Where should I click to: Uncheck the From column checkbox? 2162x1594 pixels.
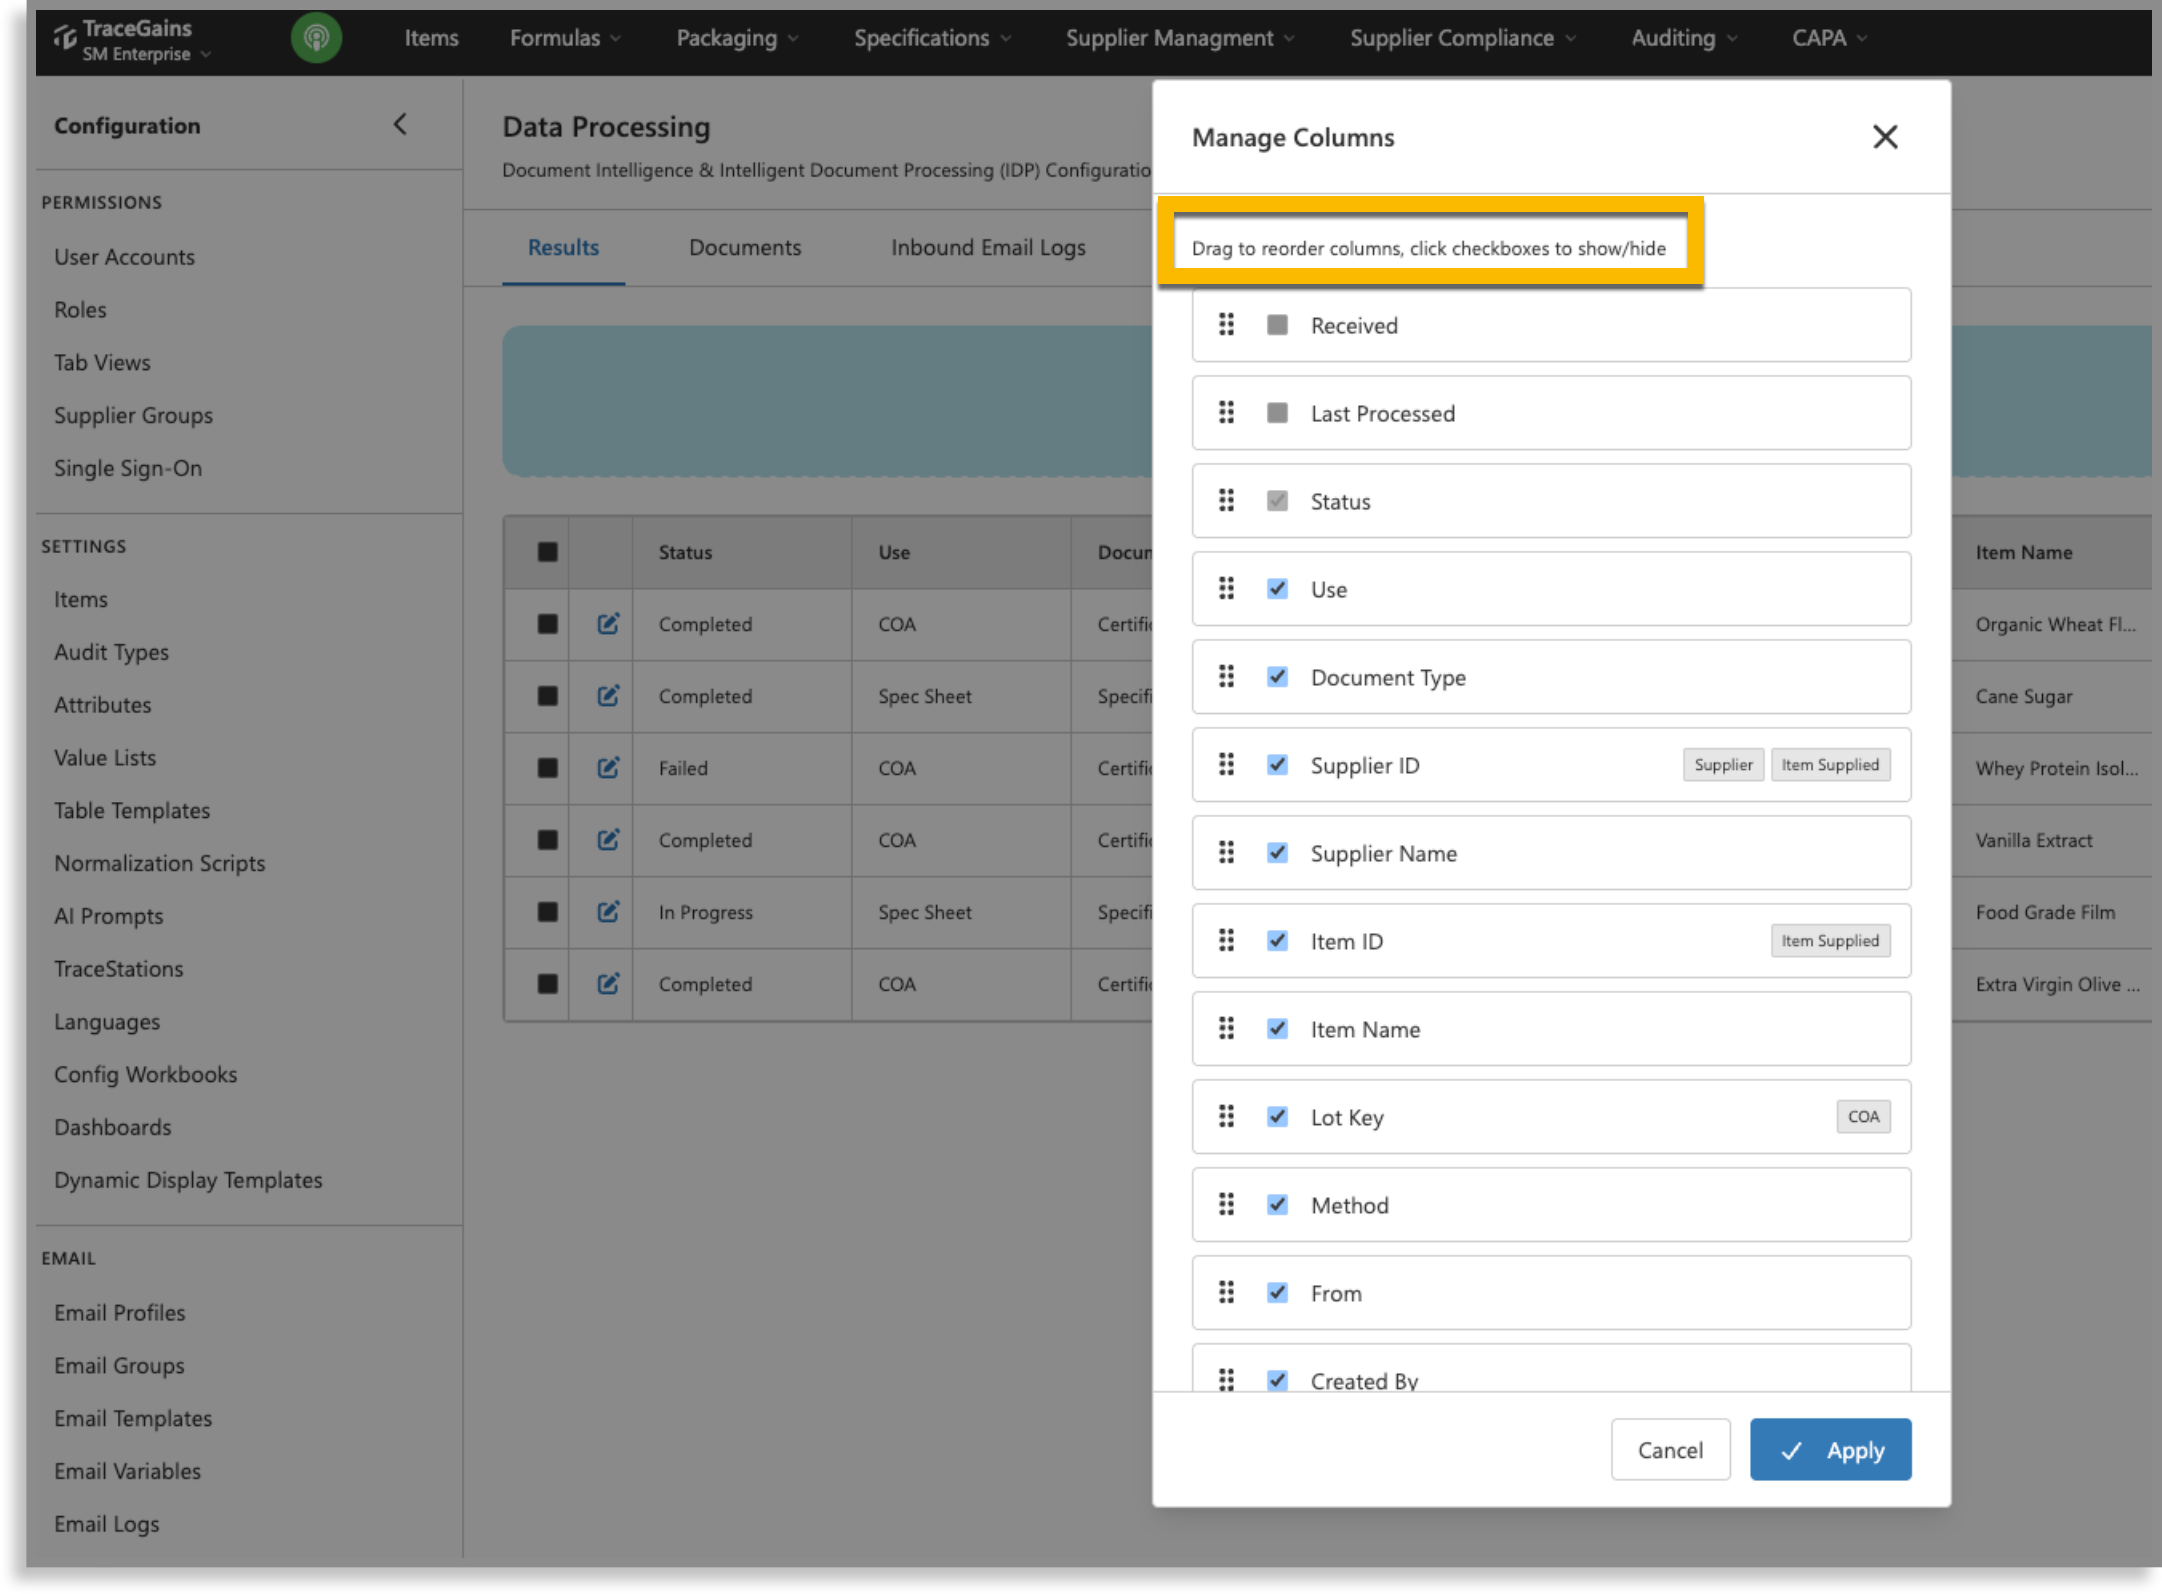1277,1293
